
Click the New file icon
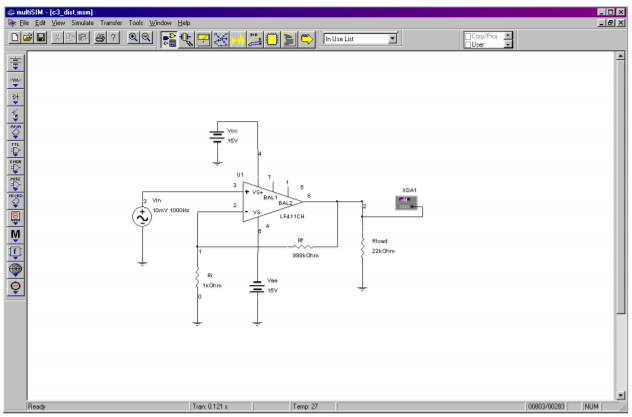tap(15, 38)
